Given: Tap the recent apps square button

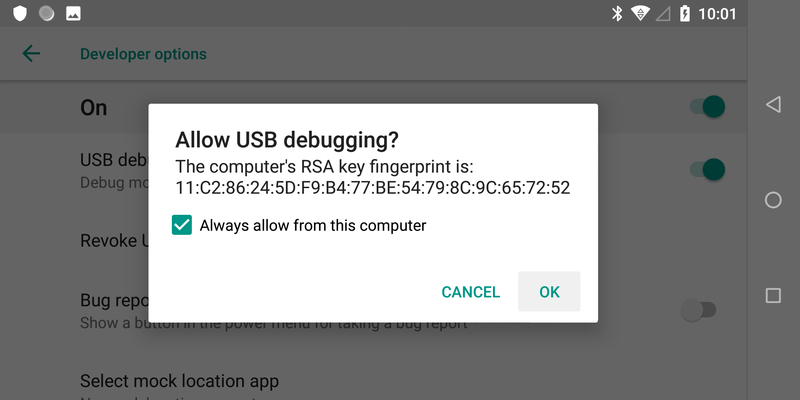Looking at the screenshot, I should [x=773, y=295].
